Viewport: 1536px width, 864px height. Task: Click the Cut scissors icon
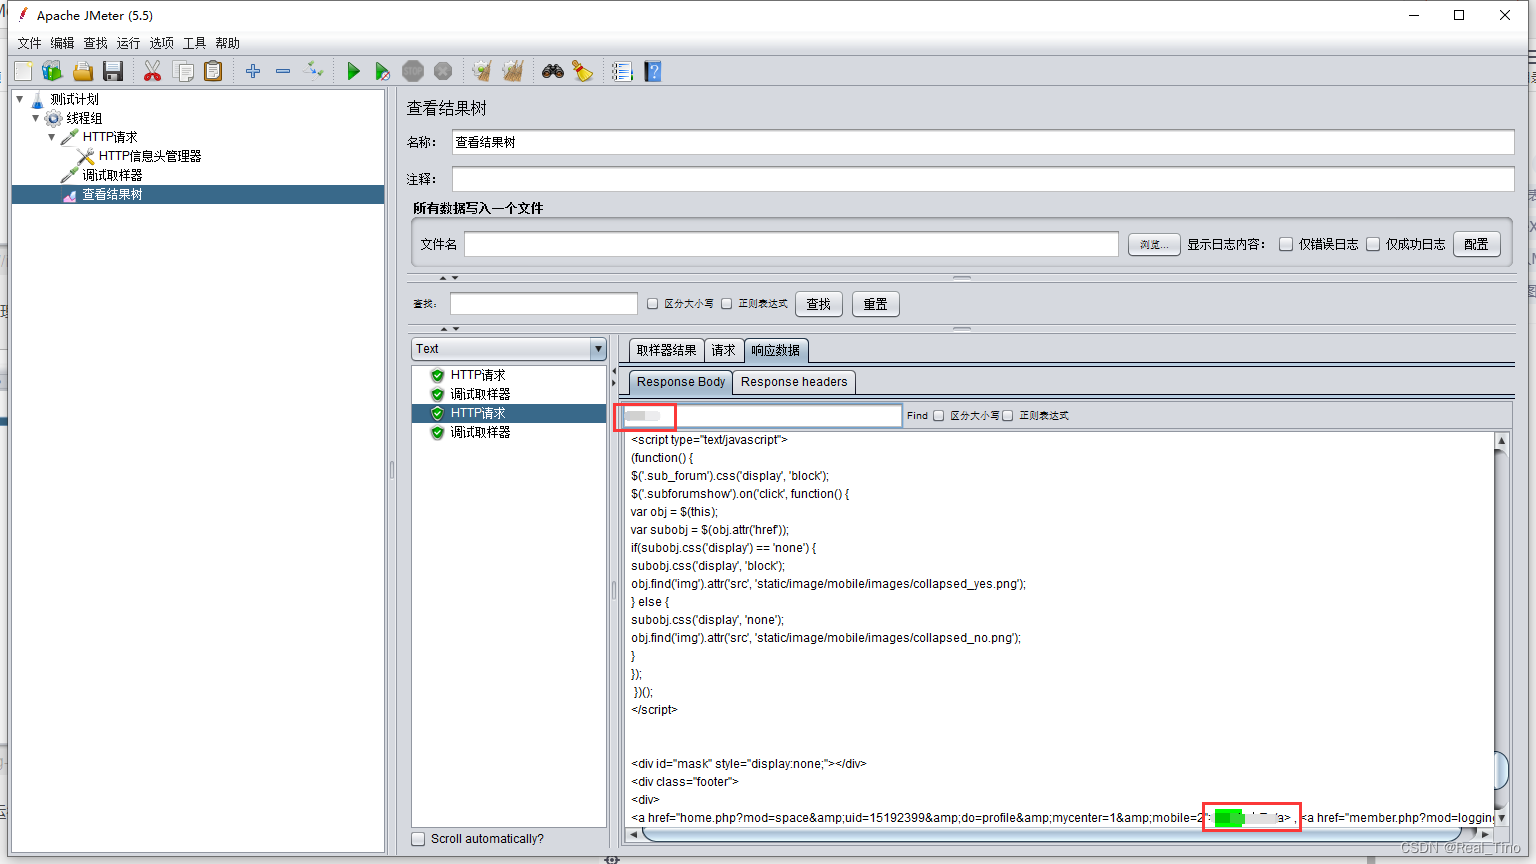(152, 71)
